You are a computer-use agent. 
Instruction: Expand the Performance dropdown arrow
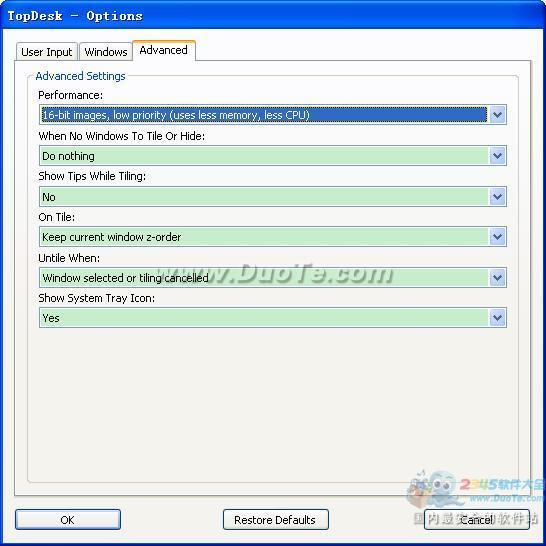[x=497, y=115]
